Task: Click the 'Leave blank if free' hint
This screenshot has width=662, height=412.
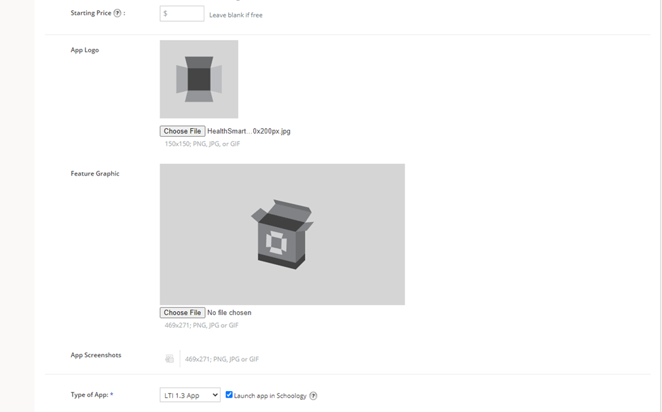Action: pos(236,15)
